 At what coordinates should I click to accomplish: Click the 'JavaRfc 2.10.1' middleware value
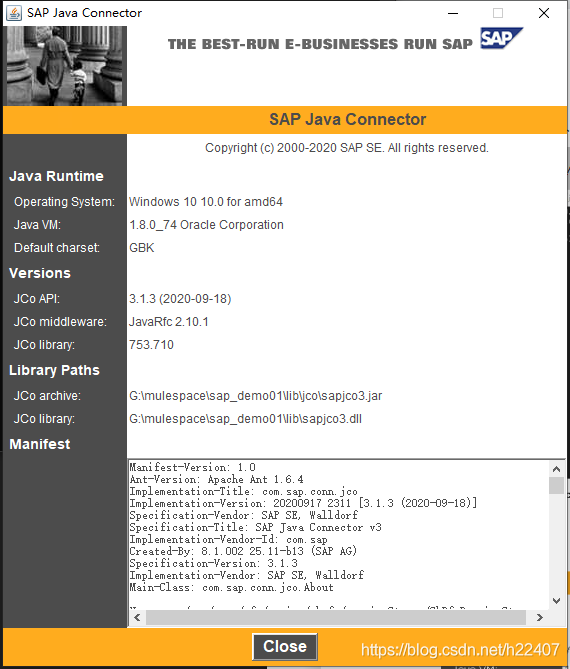tap(169, 322)
